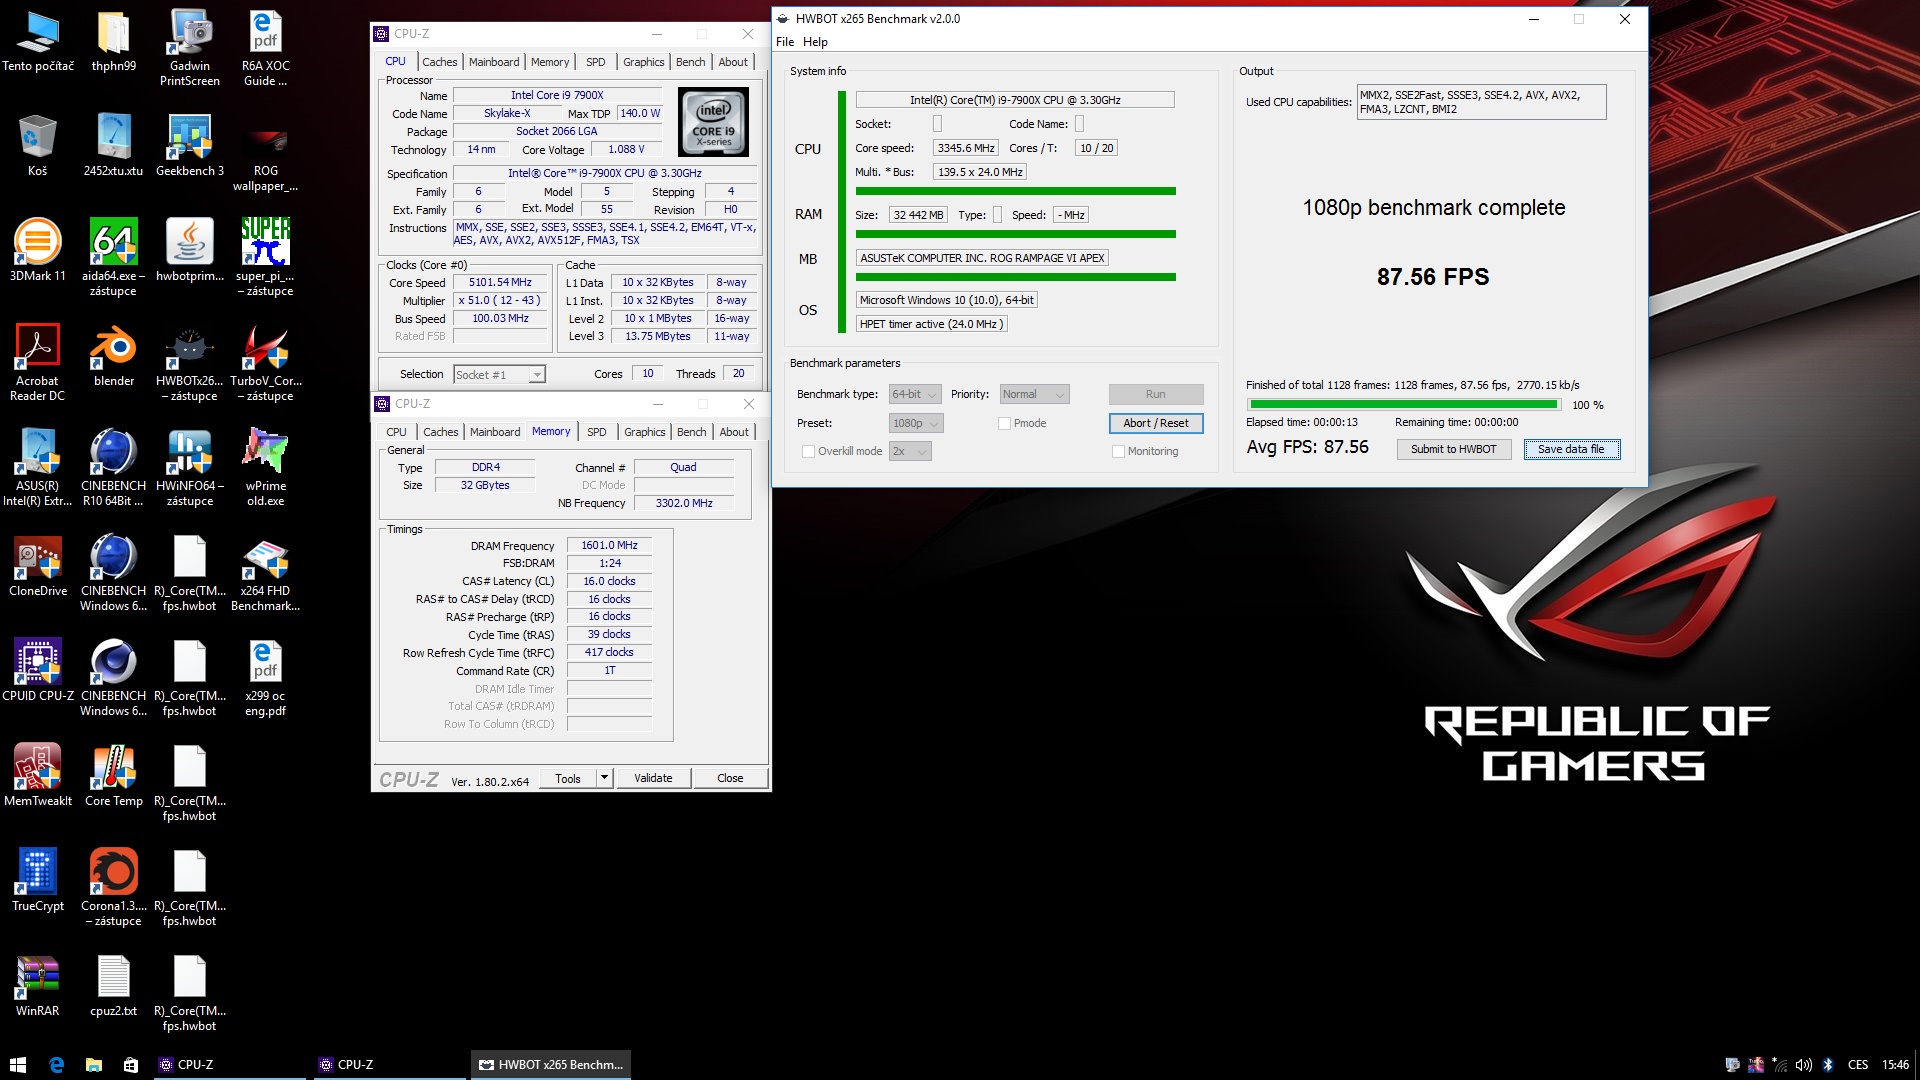The image size is (1920, 1080).
Task: Launch TurboV_Core shortcut icon
Action: [x=265, y=363]
